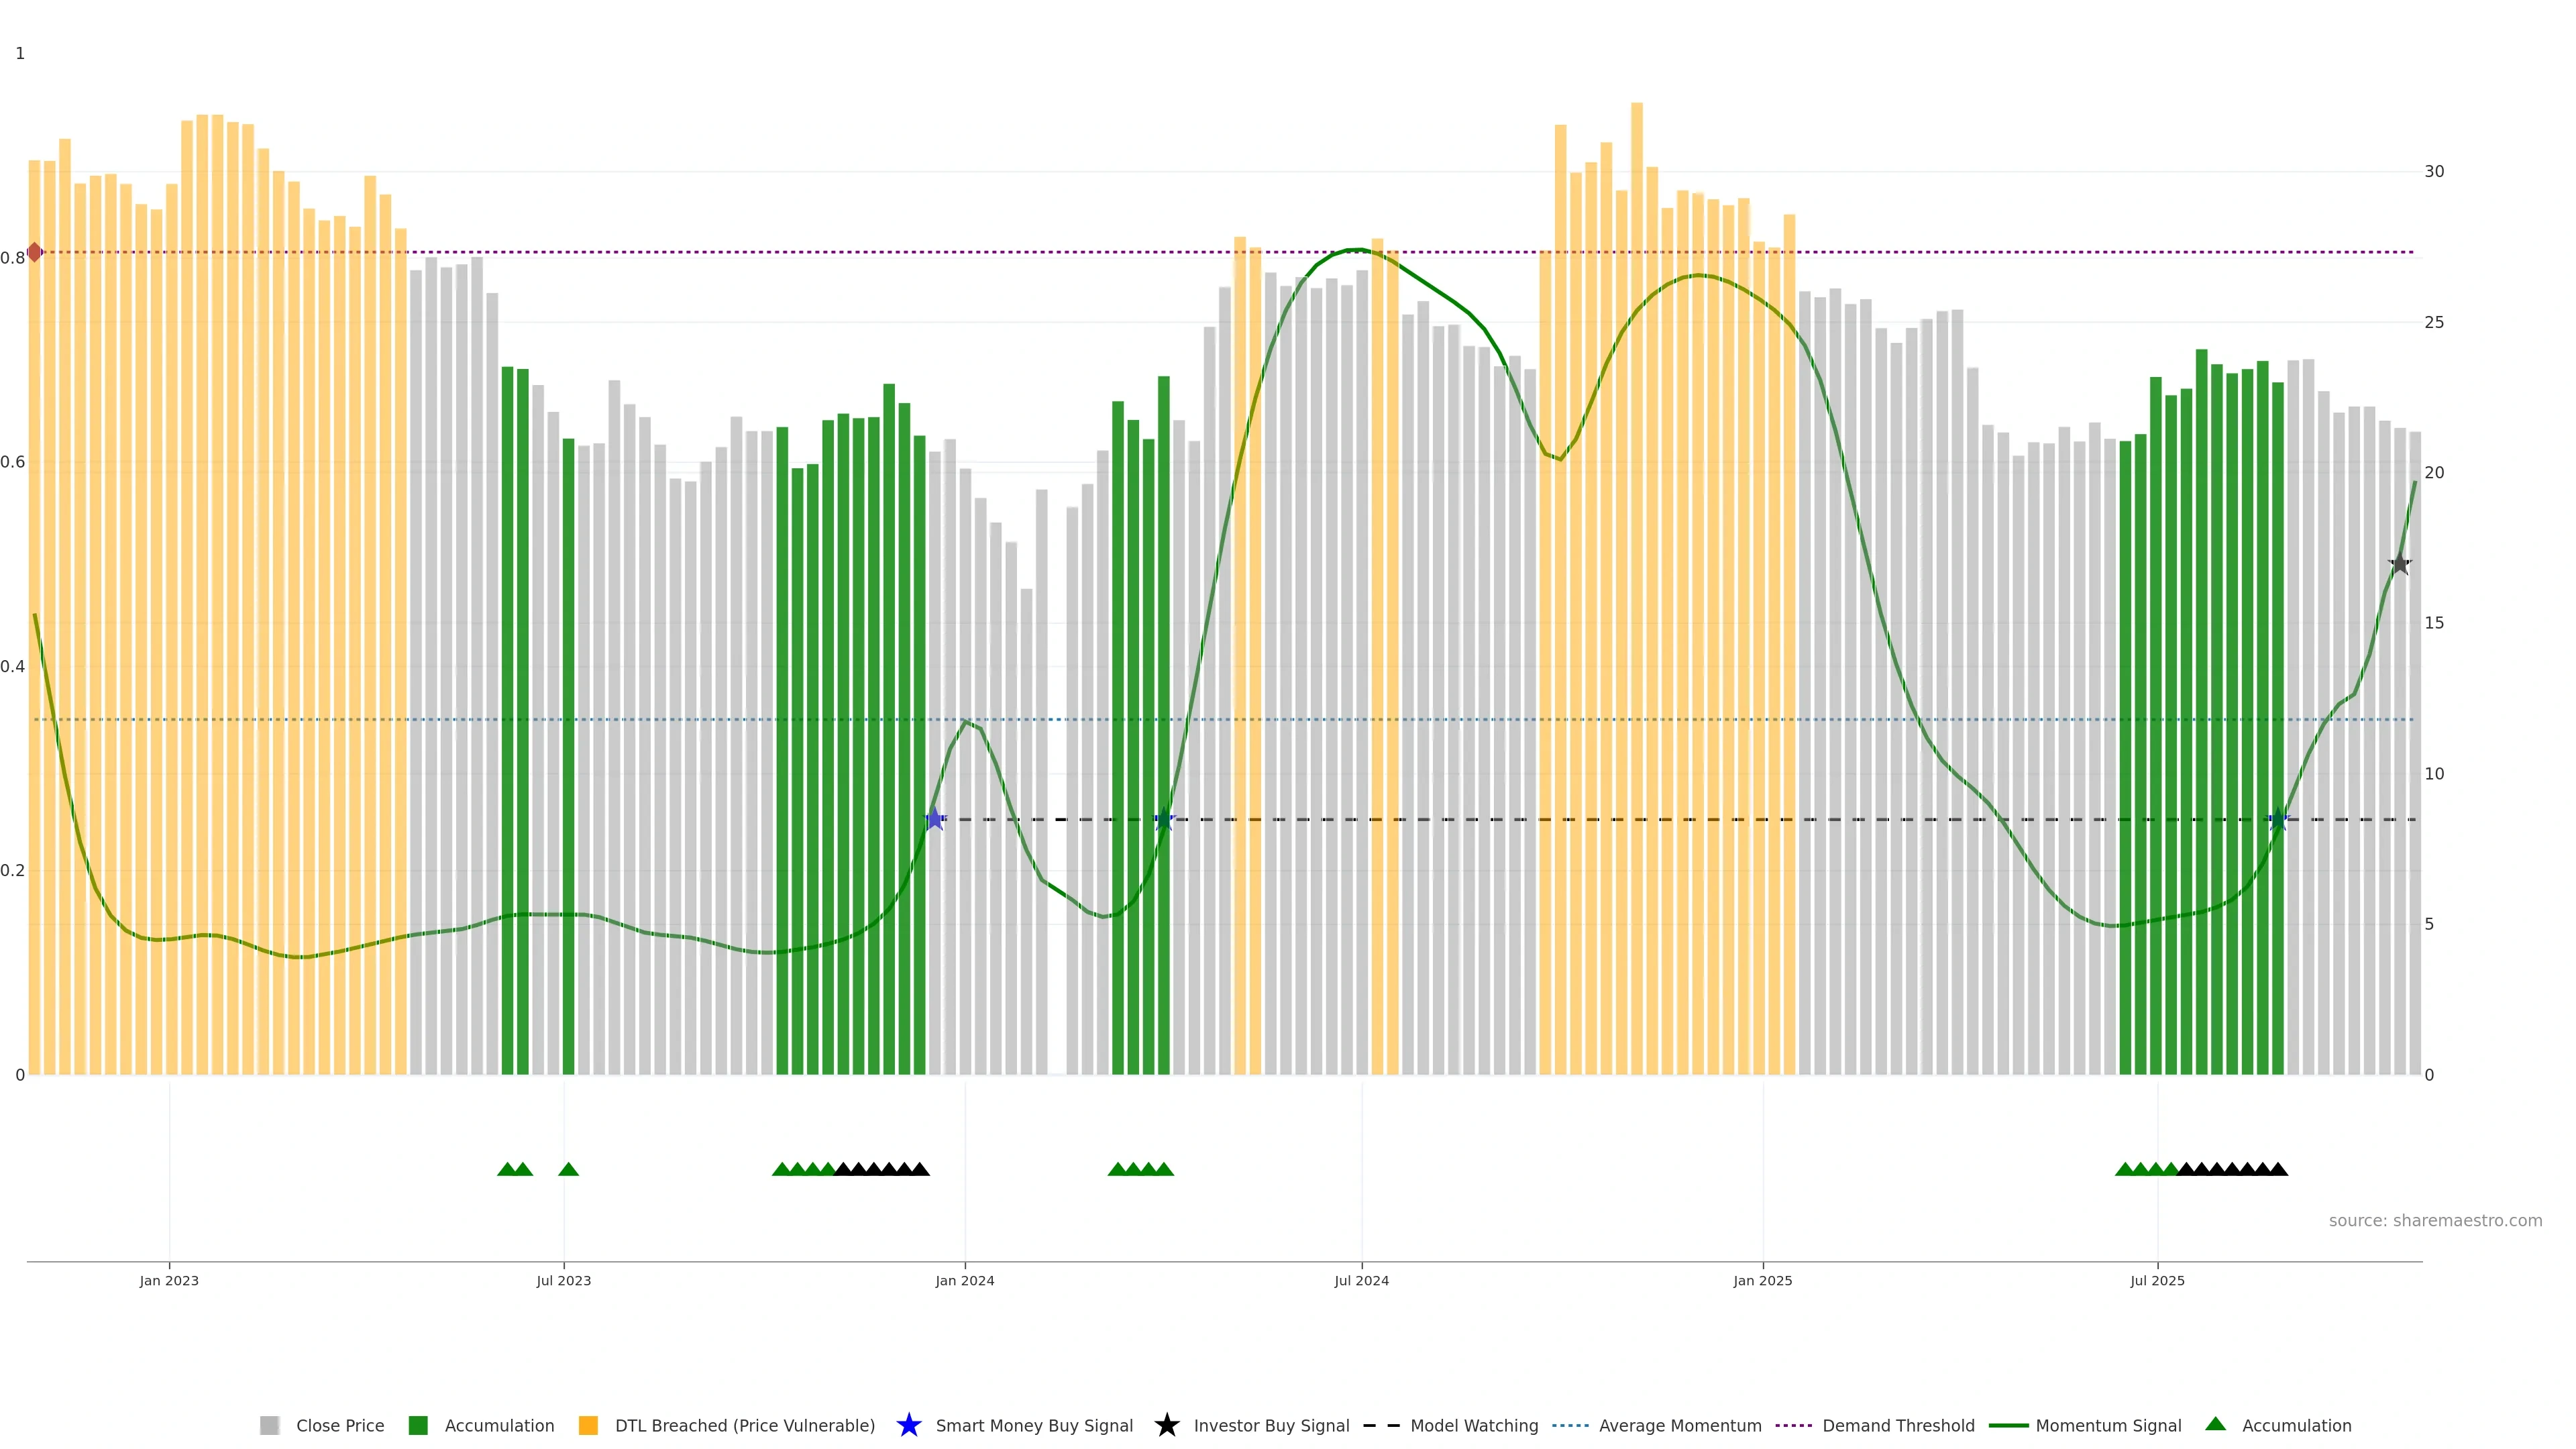Click the green square Accumulation legend swatch

tap(418, 1426)
